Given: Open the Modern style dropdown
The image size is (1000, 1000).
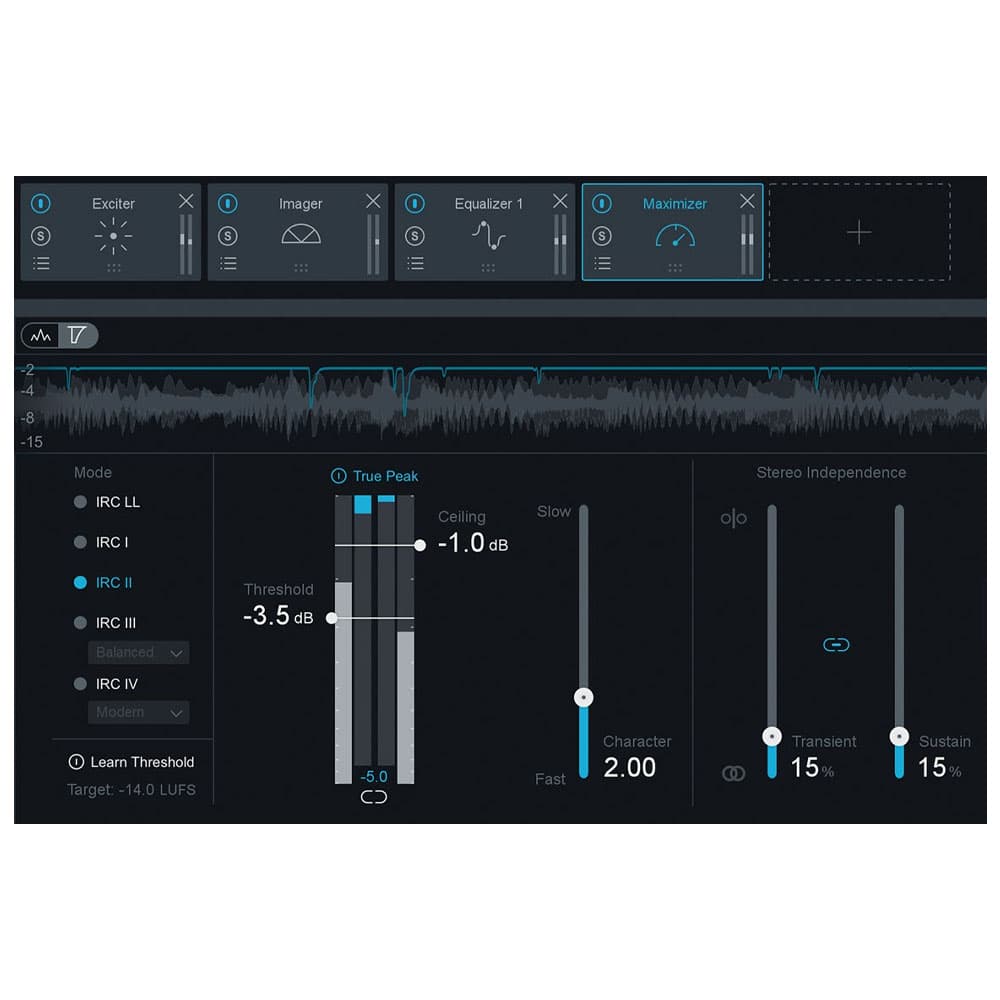Looking at the screenshot, I should 138,712.
